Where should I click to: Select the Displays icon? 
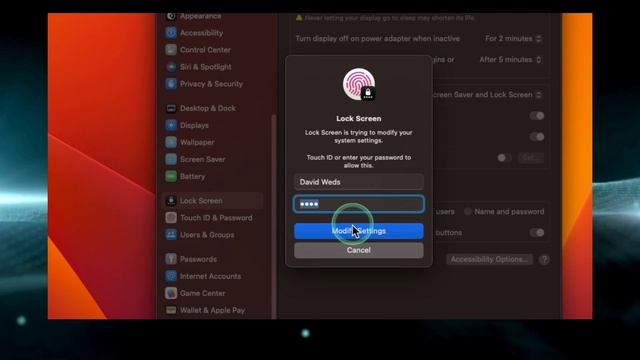click(171, 125)
